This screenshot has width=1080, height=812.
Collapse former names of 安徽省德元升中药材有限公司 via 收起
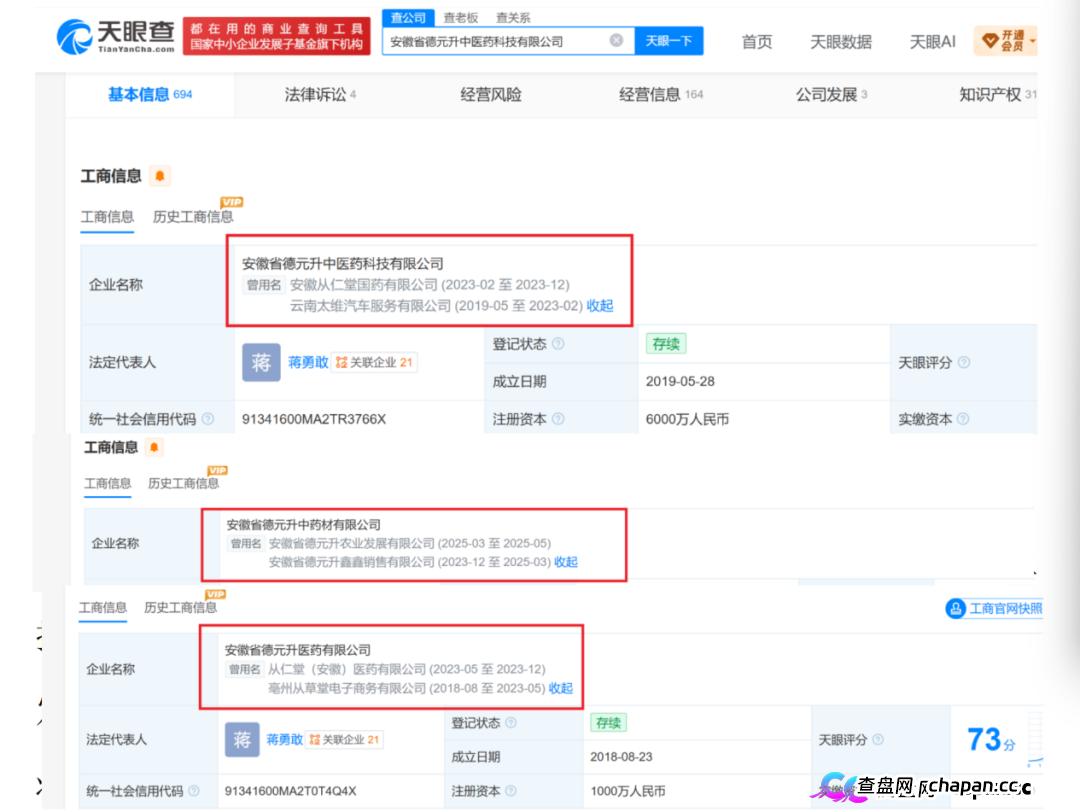coord(566,562)
